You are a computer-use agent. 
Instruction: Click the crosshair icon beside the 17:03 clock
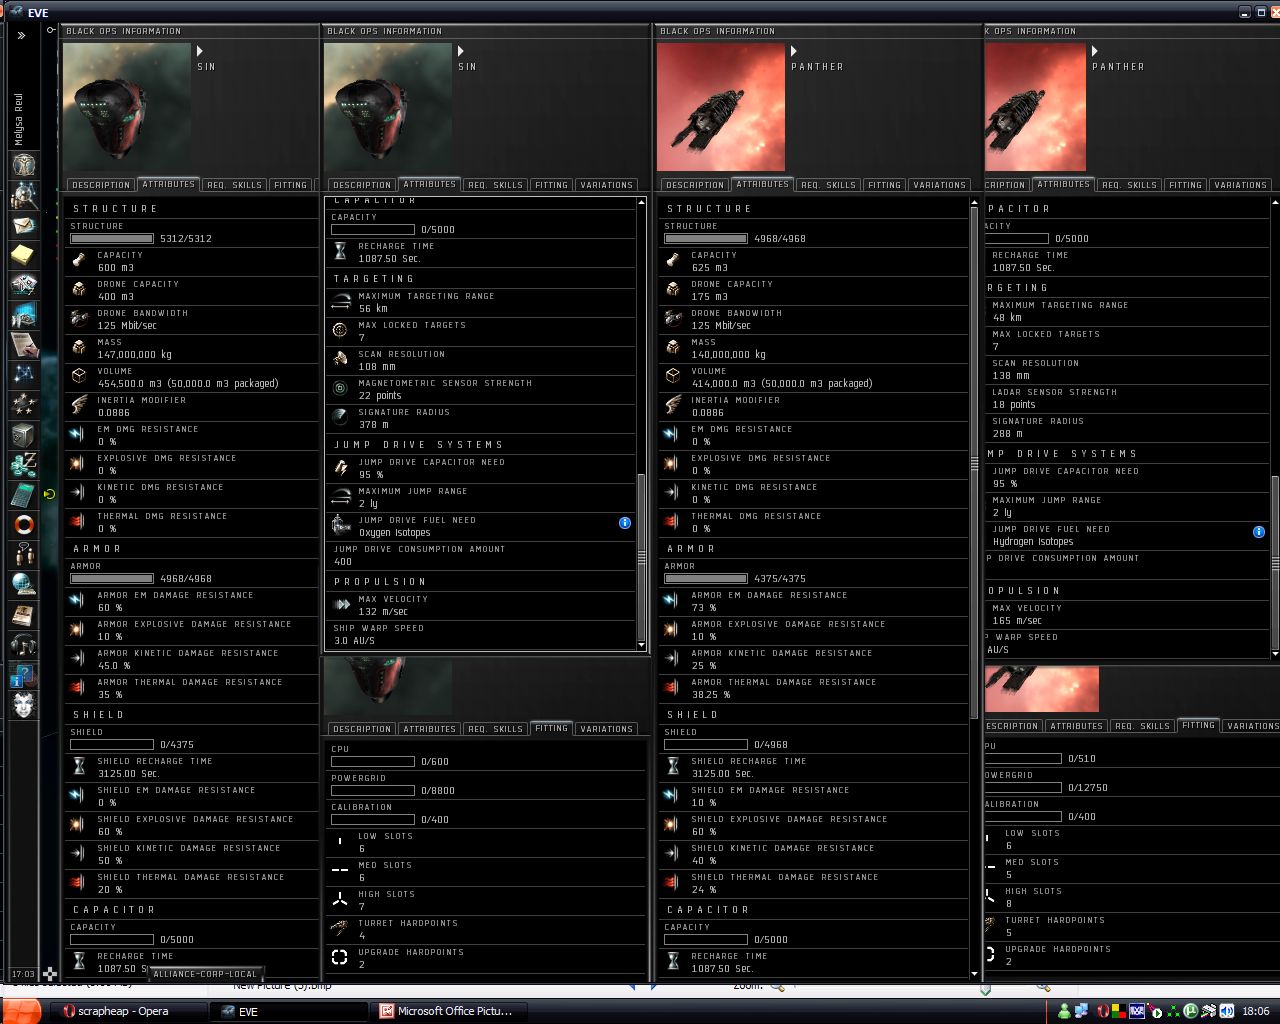coord(49,974)
